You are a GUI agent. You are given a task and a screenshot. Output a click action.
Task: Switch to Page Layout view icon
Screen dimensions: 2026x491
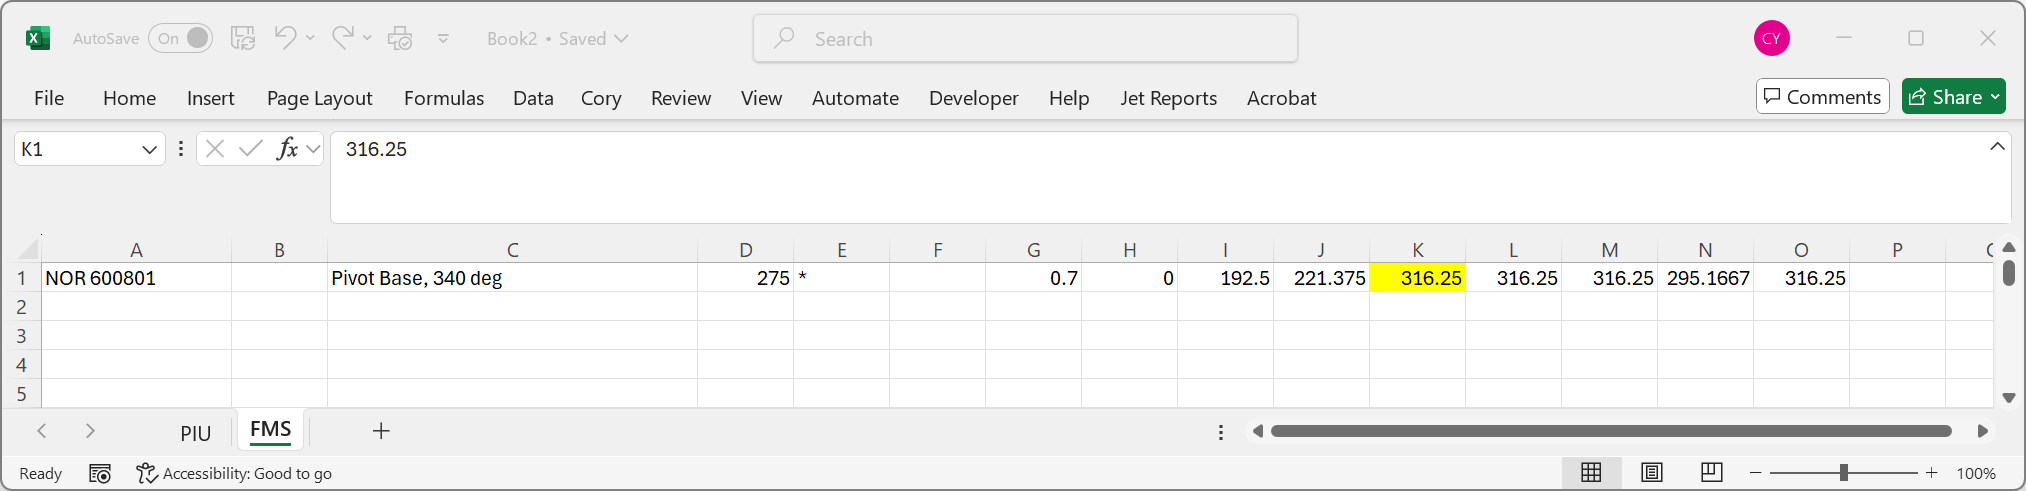pos(1652,472)
